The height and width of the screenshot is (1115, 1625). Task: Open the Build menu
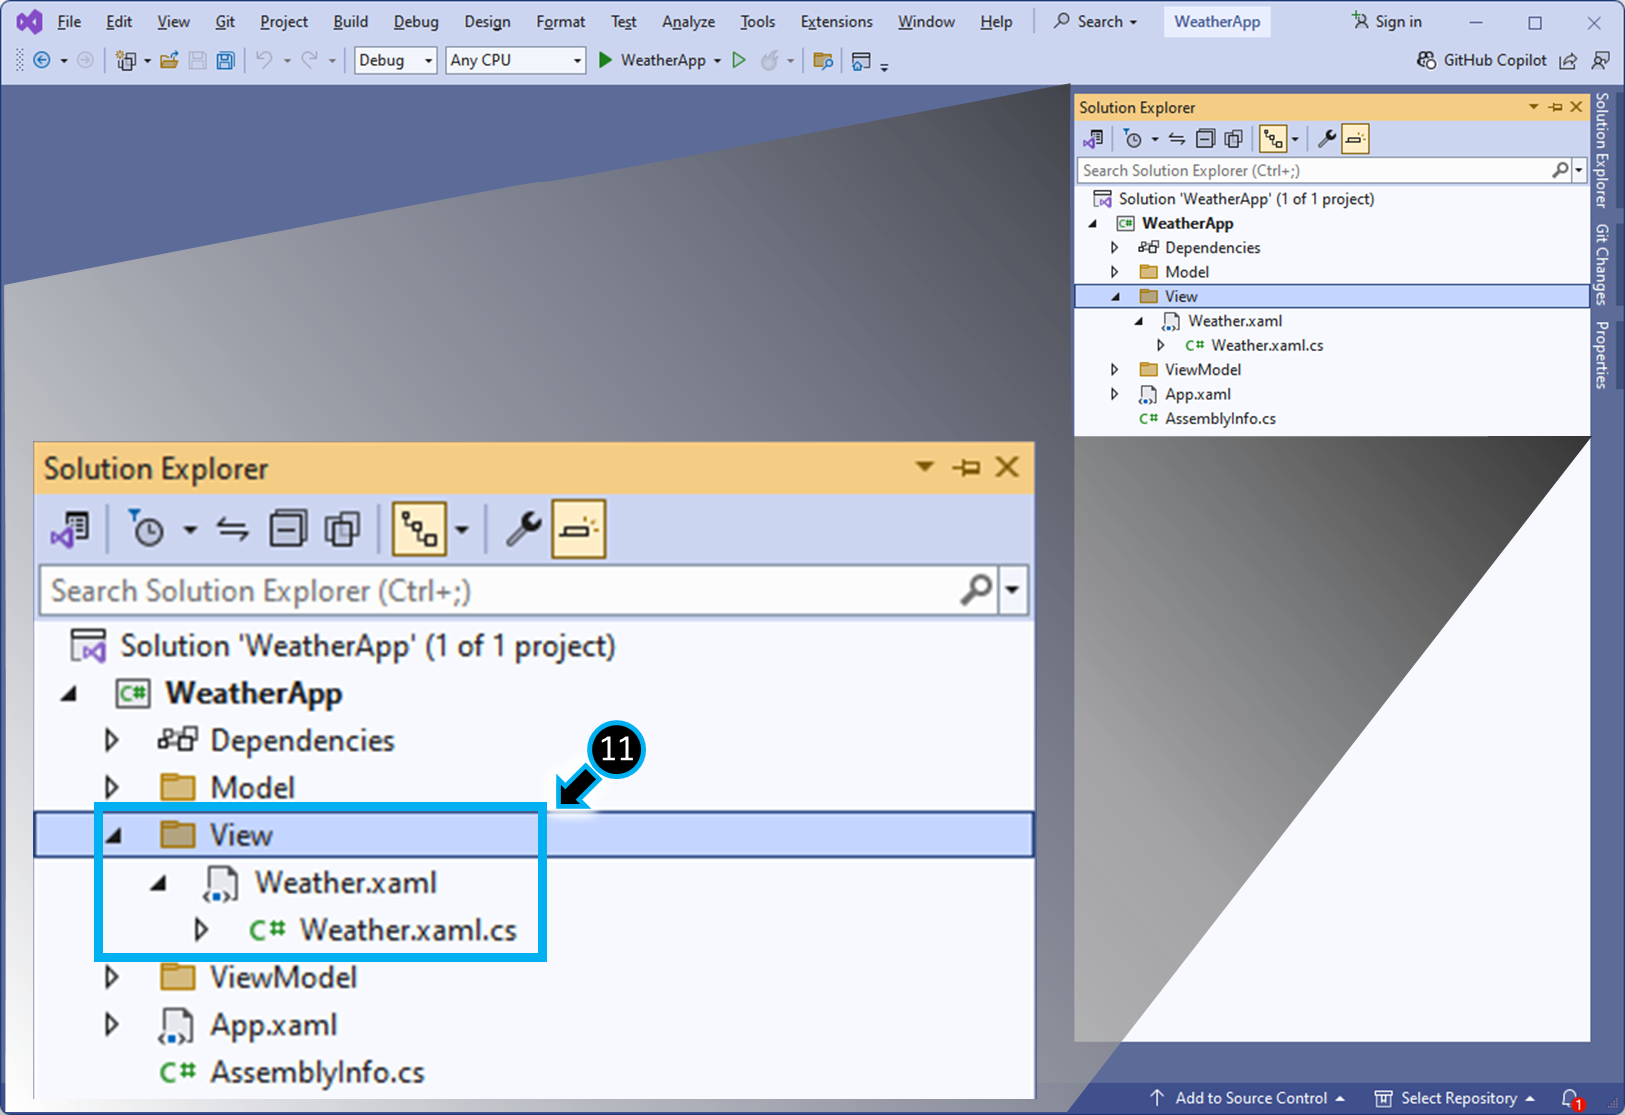350,21
